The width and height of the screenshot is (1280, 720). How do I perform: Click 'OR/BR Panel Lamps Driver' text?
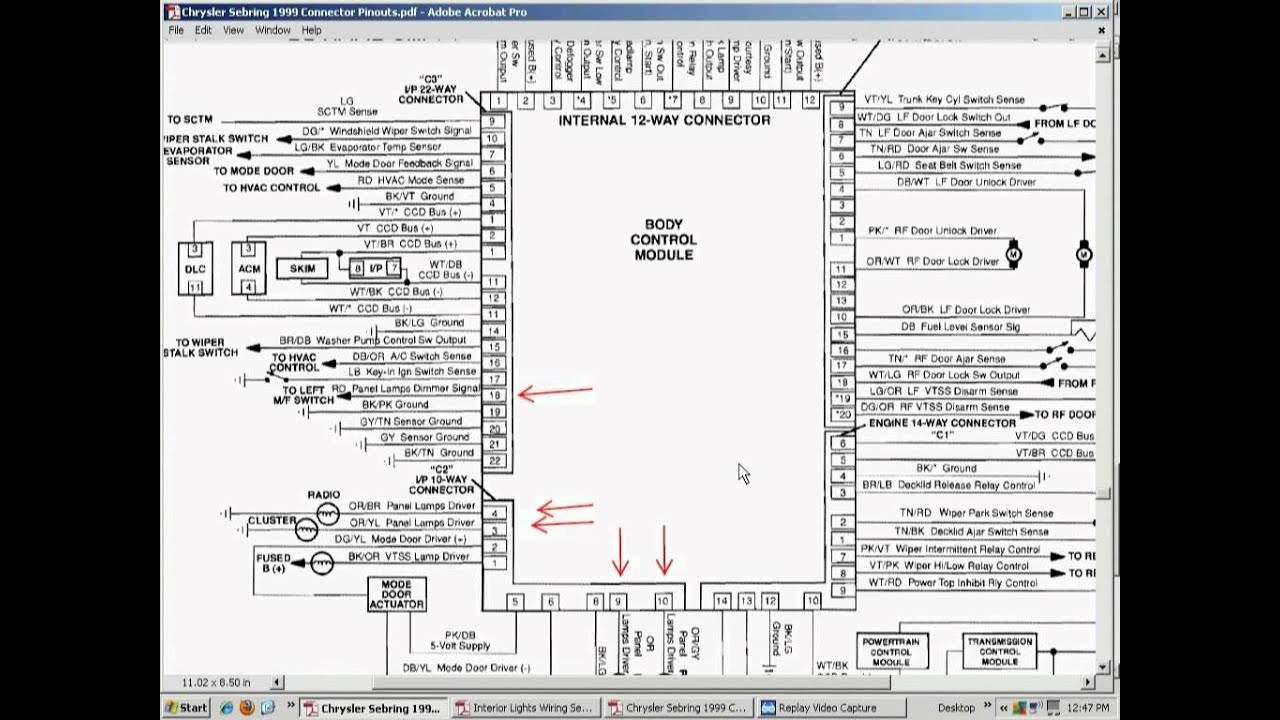coord(411,506)
